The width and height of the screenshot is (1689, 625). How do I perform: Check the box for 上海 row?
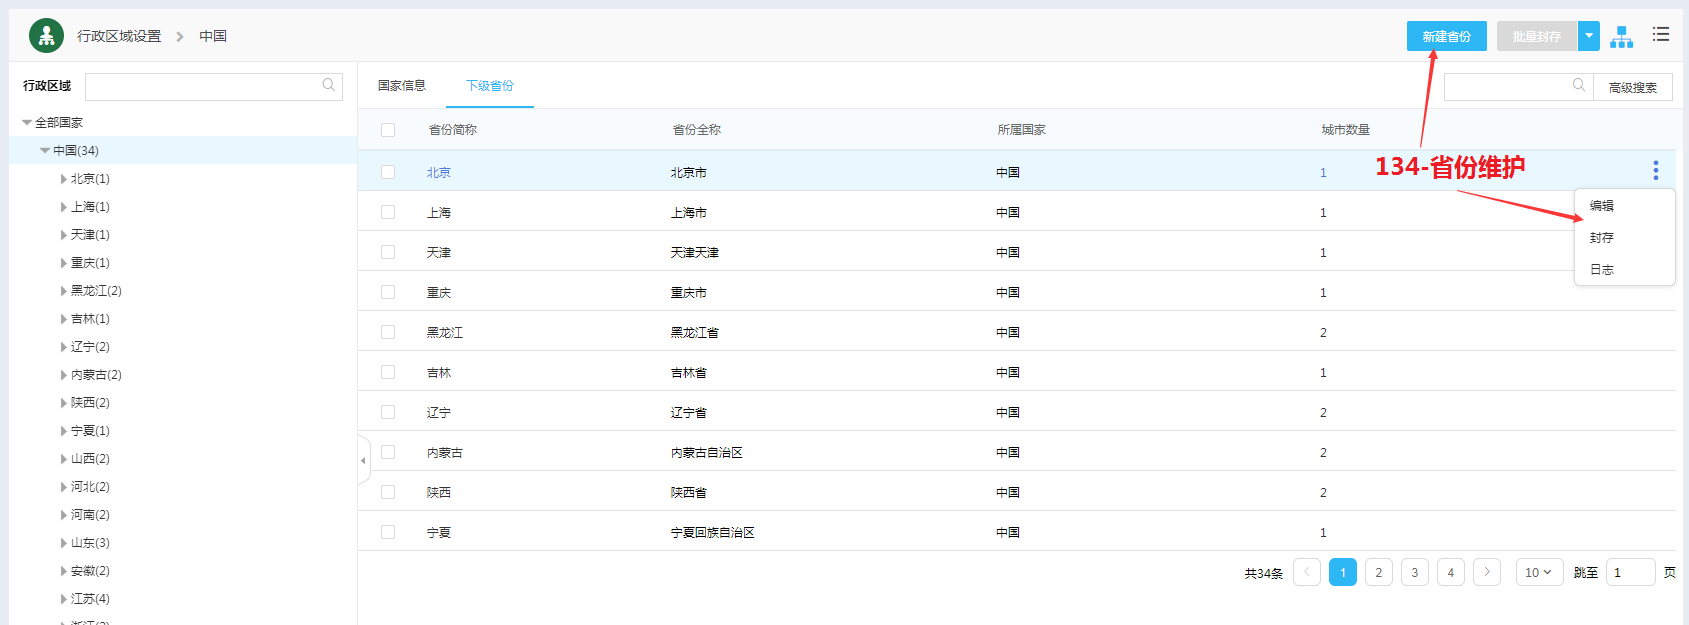click(388, 212)
